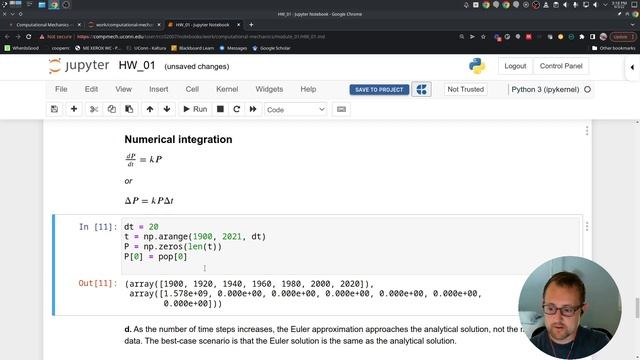Open the command palette keyboard icon
Image resolution: width=640 pixels, height=360 pixels.
[341, 109]
